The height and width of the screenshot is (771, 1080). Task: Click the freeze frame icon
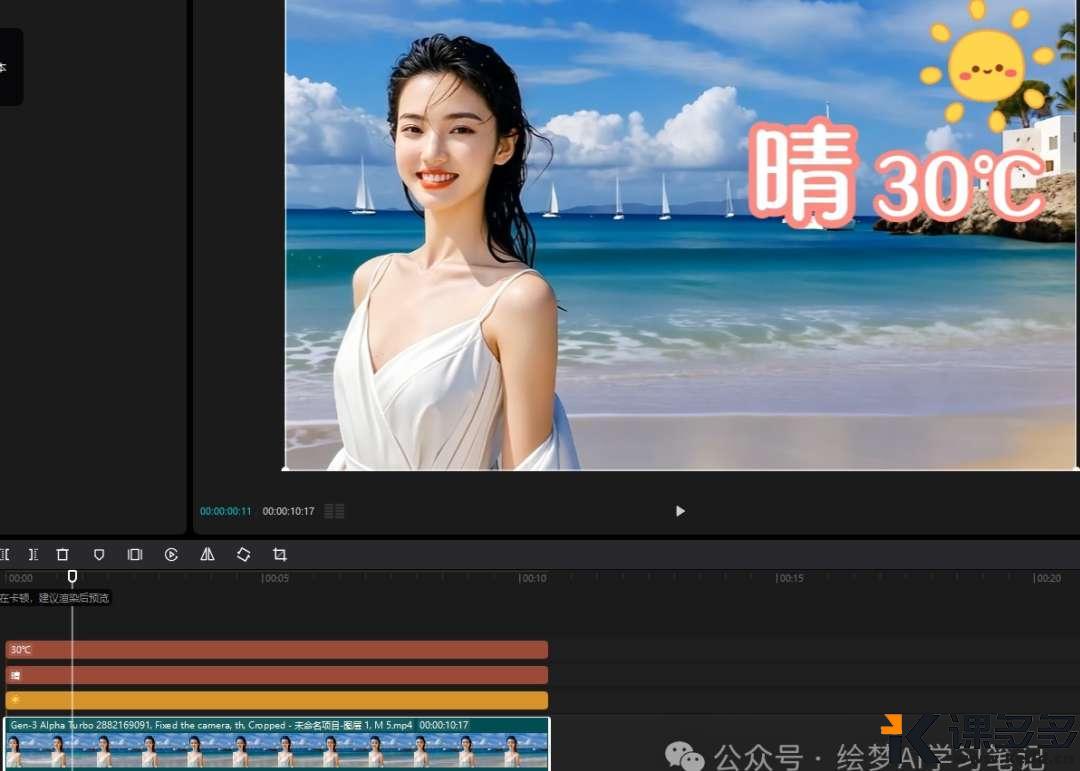(135, 554)
